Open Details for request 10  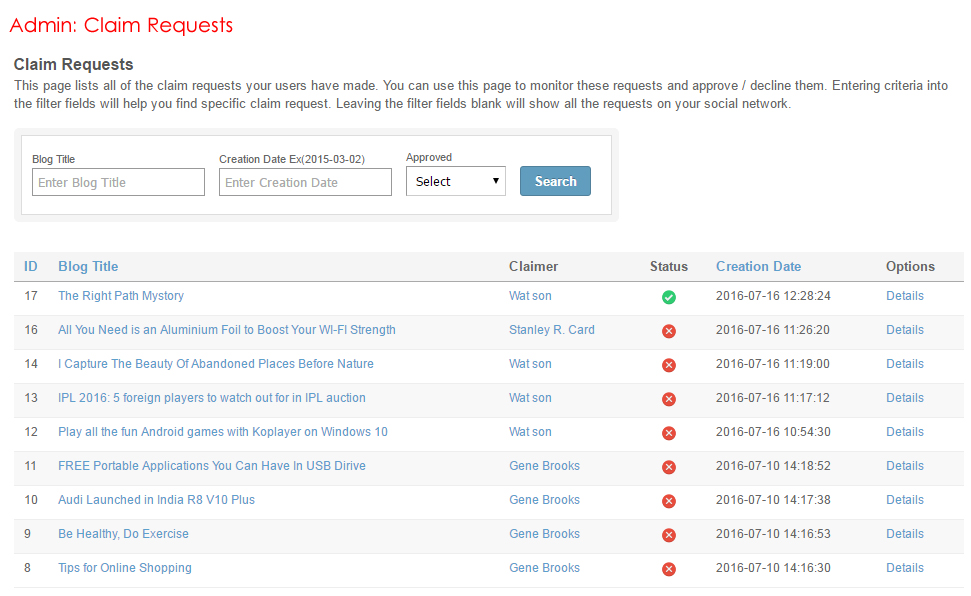pyautogui.click(x=904, y=500)
